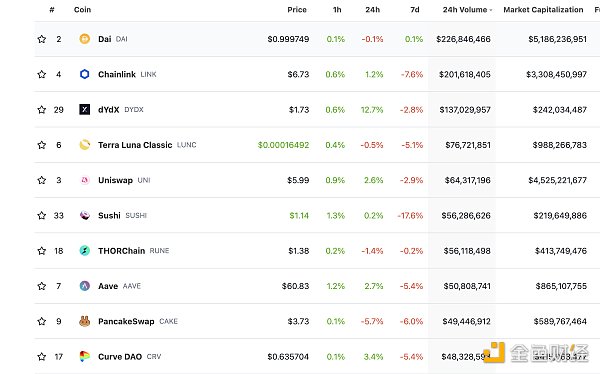Add Uniswap to favorites via star
Screen dimensions: 600x374
pos(42,180)
